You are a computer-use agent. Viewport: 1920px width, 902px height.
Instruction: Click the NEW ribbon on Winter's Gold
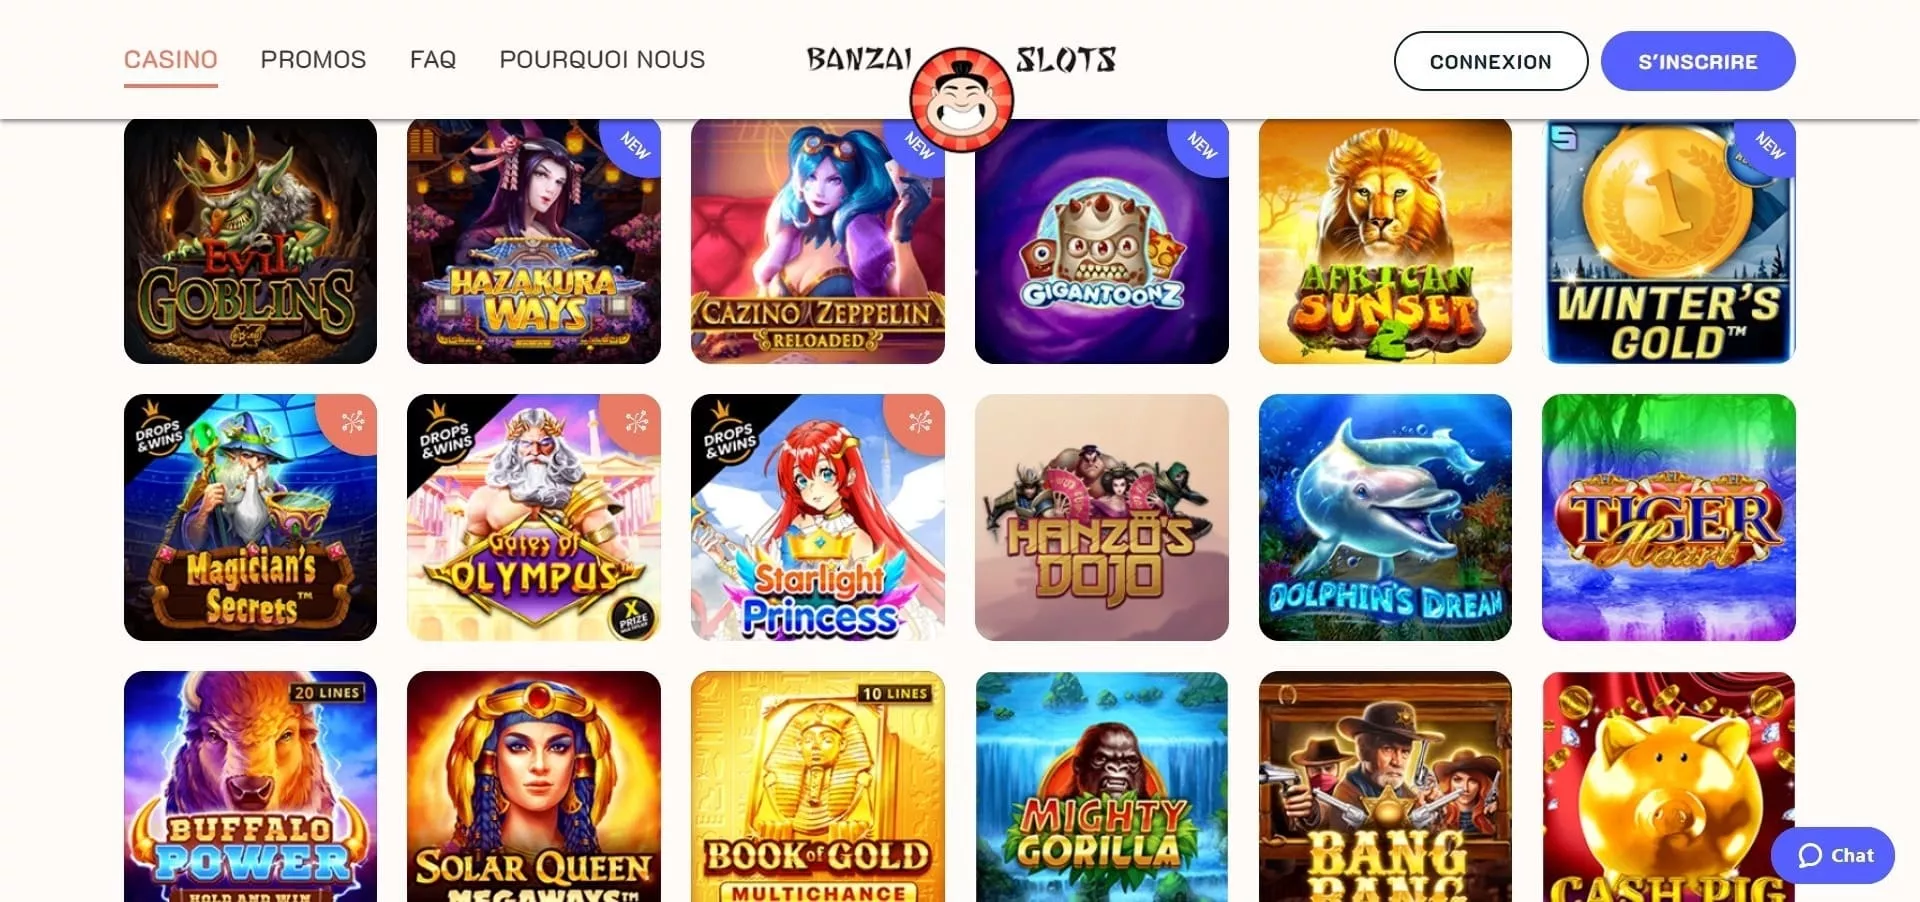1768,146
